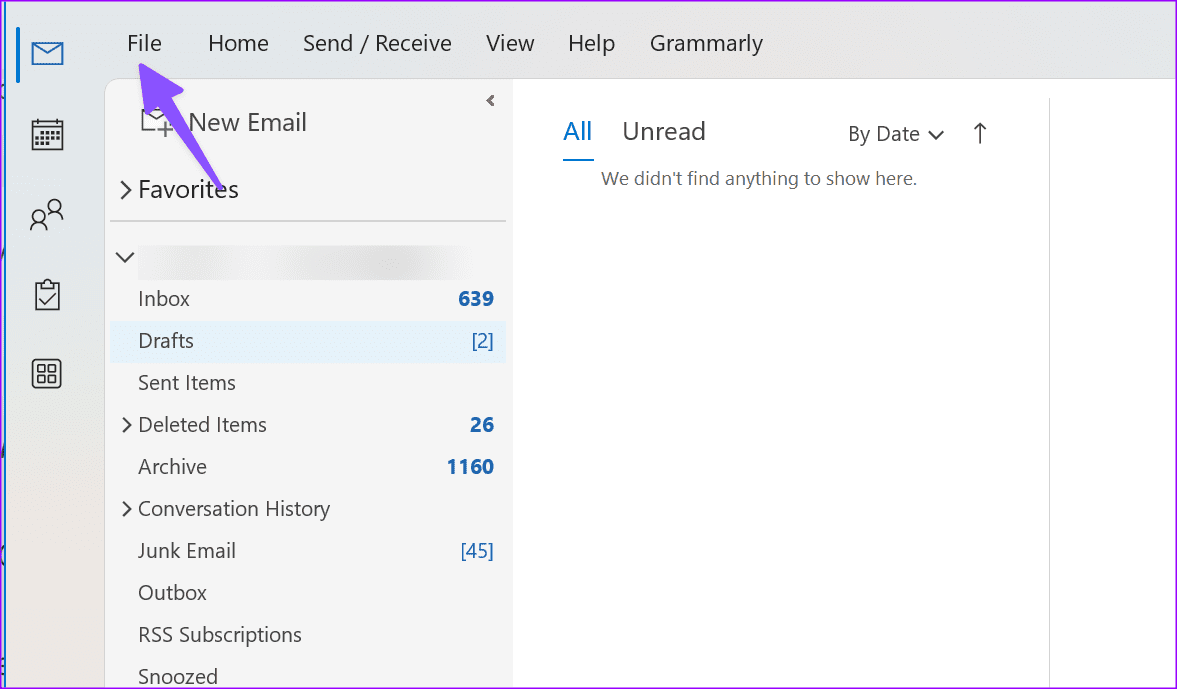
Task: Select the To Do tasks icon
Action: pos(46,293)
